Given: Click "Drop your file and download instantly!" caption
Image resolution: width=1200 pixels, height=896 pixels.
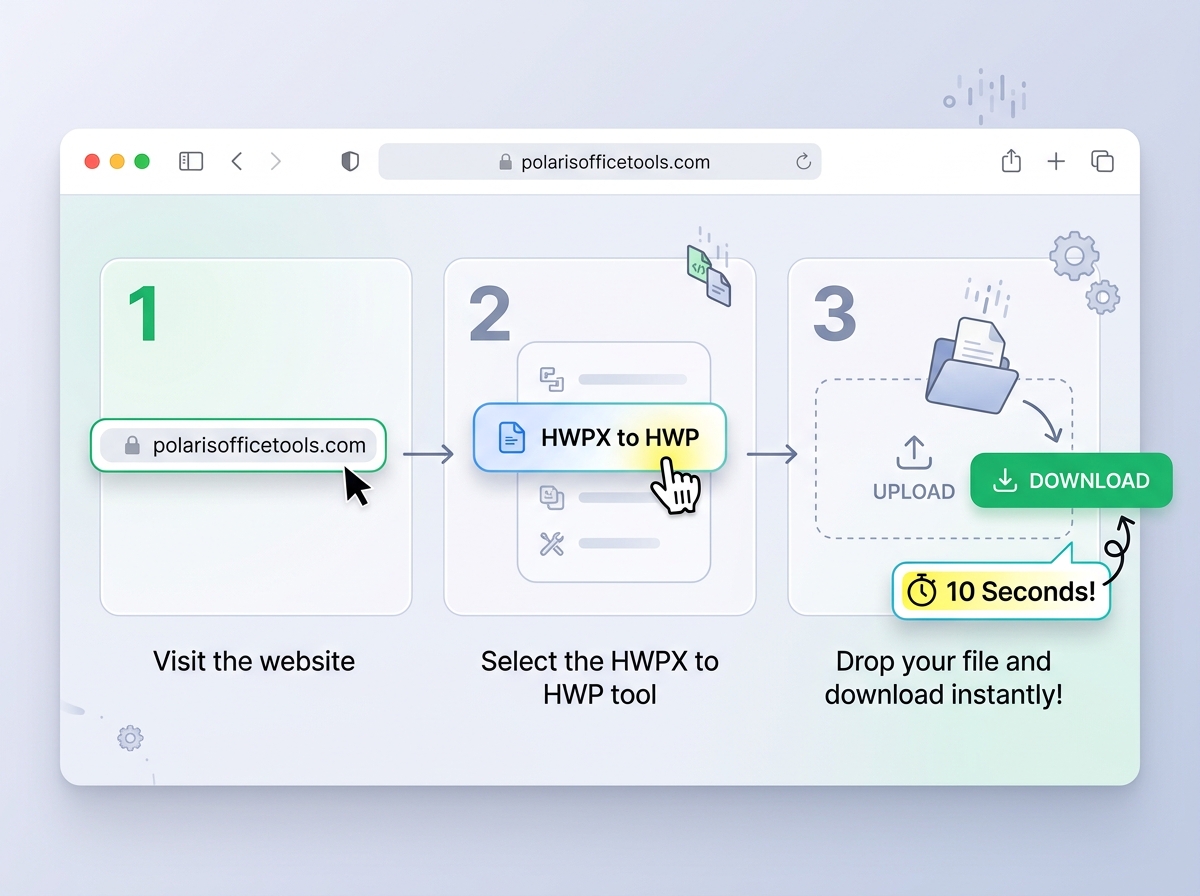Looking at the screenshot, I should tap(944, 677).
